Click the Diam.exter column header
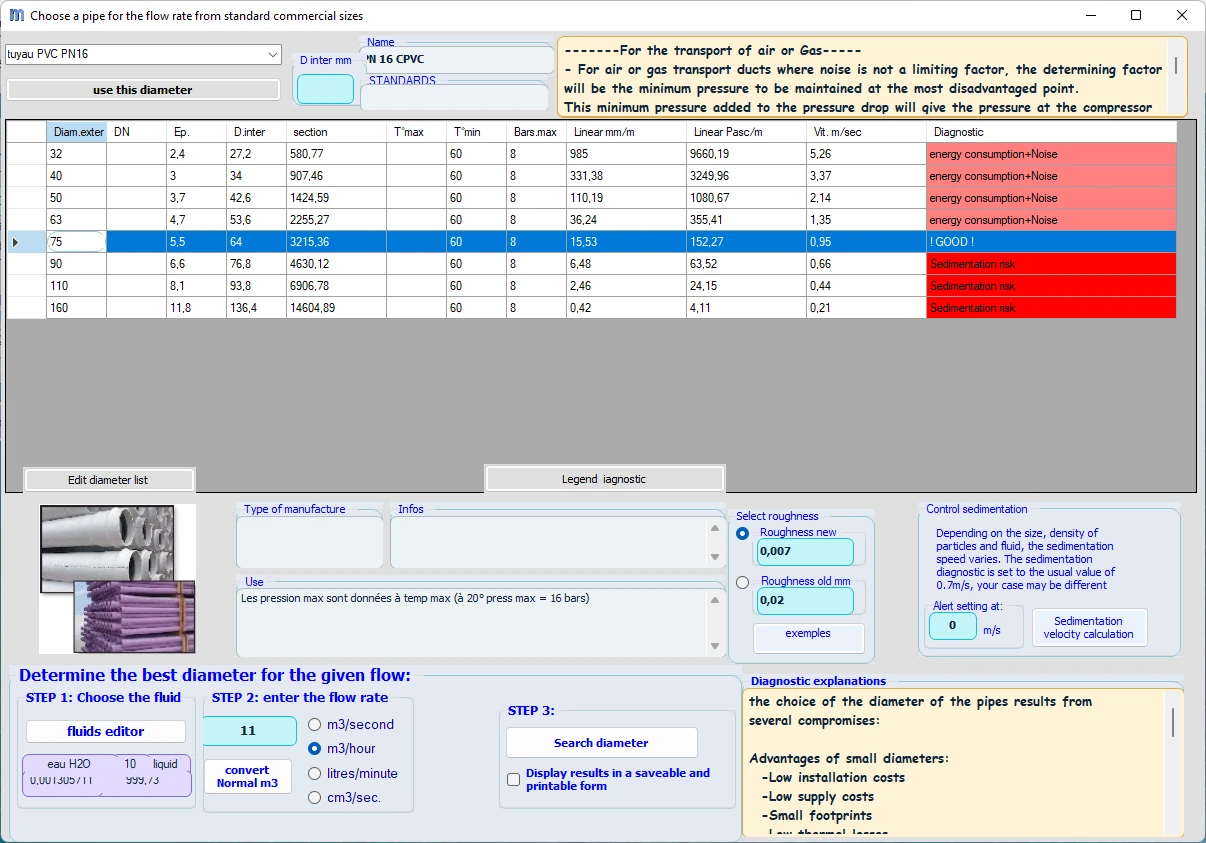The width and height of the screenshot is (1206, 843). tap(76, 132)
